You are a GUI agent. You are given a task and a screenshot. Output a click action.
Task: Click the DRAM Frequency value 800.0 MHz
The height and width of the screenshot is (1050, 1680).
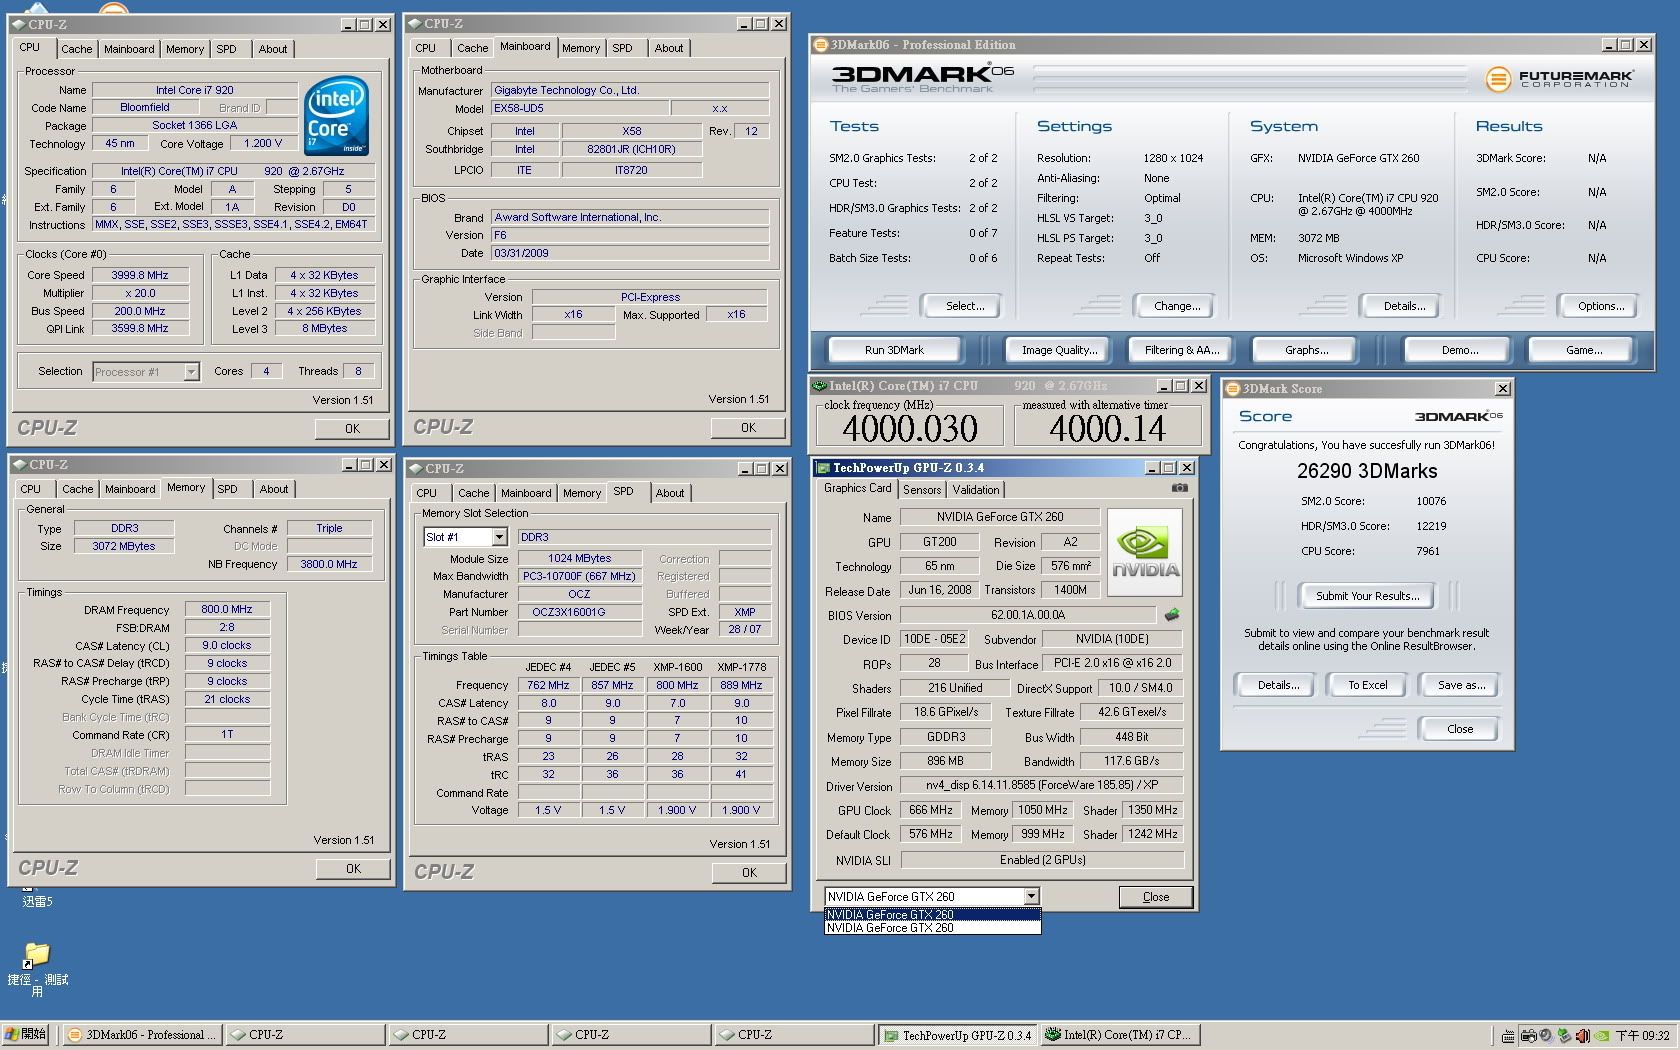227,609
